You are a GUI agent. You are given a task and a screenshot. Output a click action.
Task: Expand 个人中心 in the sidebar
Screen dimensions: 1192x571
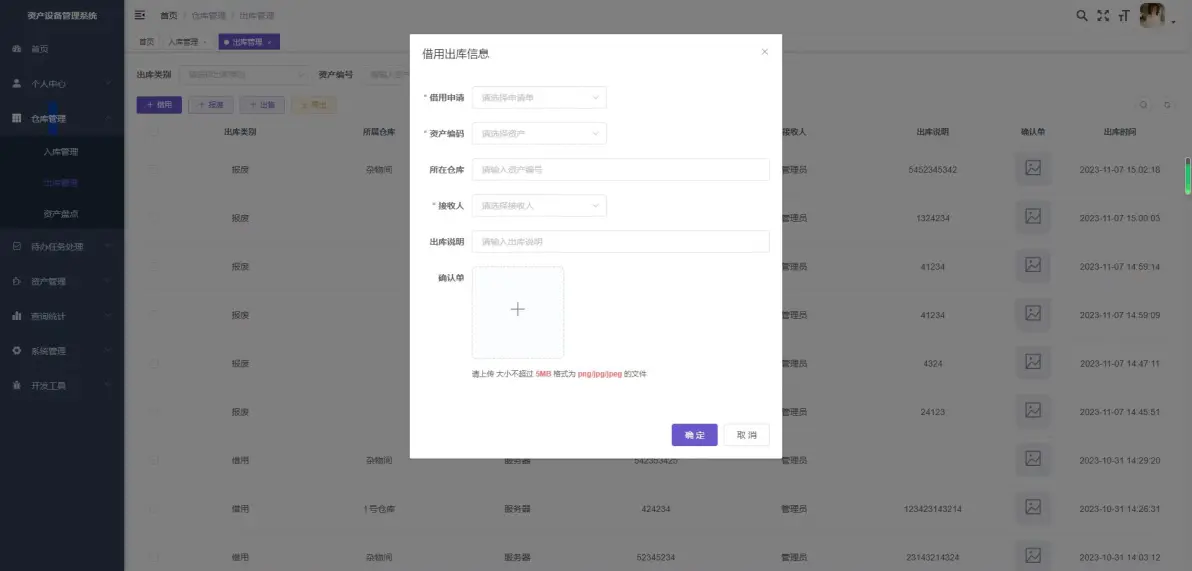point(62,84)
